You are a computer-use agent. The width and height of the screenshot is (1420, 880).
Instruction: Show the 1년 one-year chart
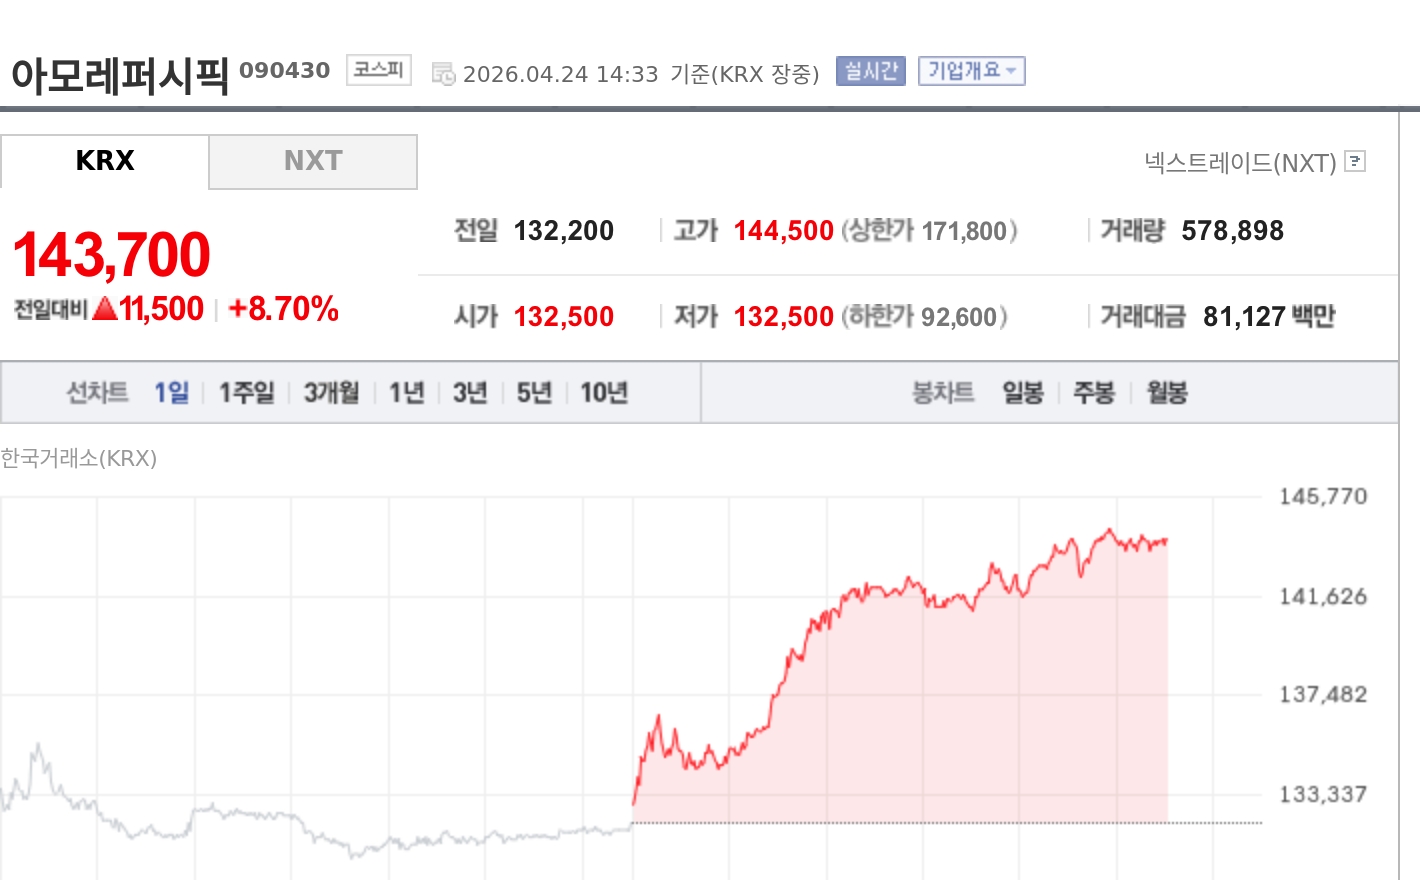(404, 393)
